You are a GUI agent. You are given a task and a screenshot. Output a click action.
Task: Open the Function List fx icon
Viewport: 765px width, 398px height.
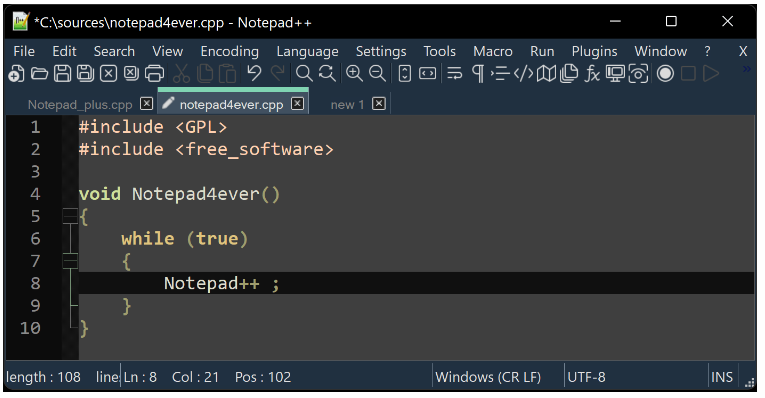[592, 74]
